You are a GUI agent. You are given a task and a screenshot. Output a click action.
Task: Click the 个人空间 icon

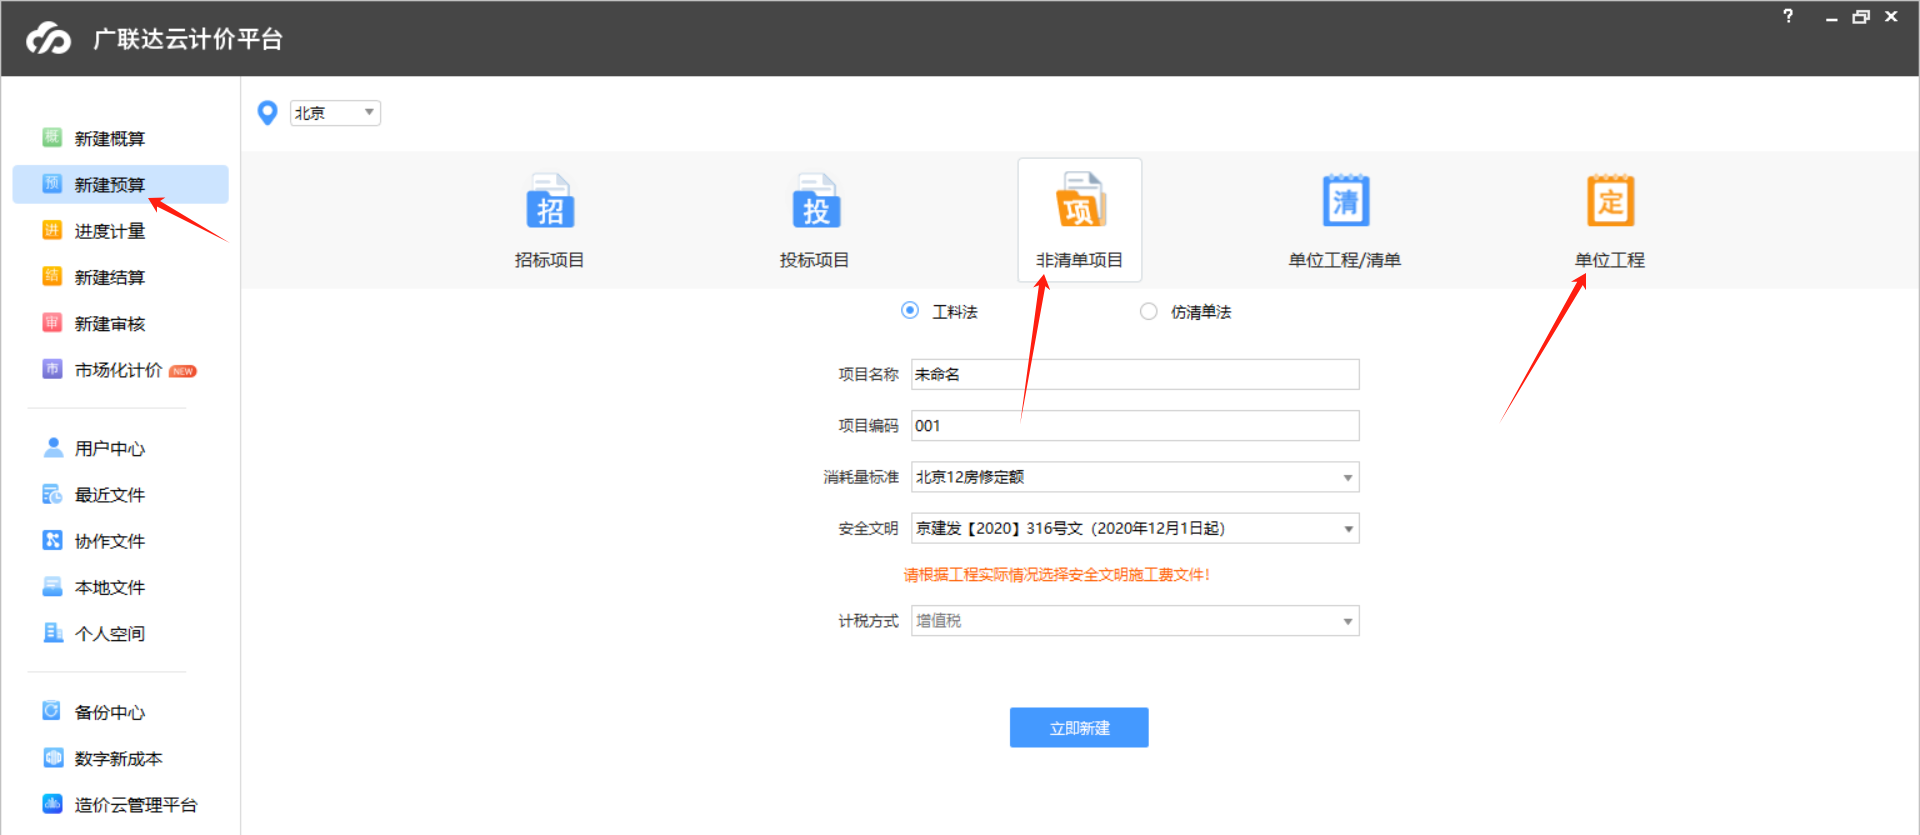tap(53, 633)
